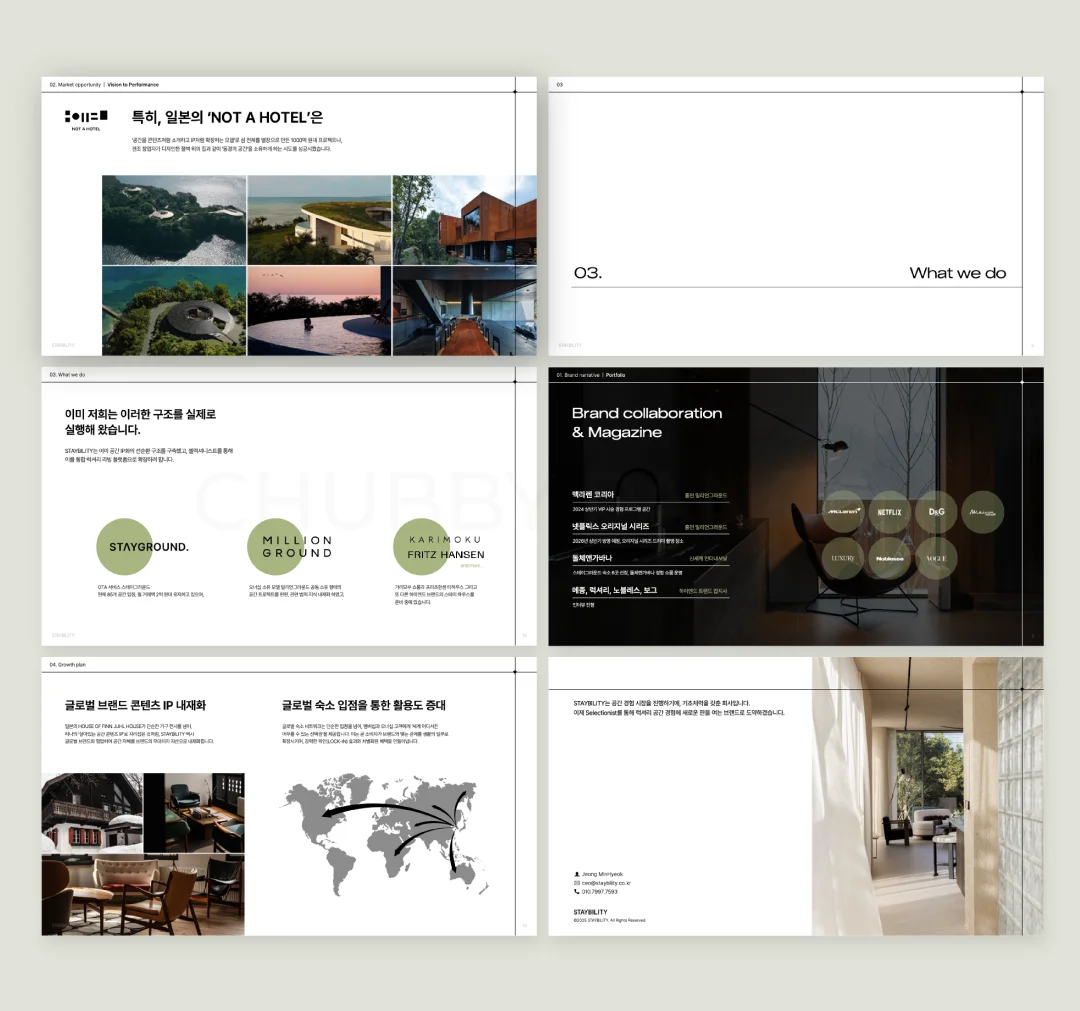This screenshot has width=1080, height=1011.
Task: Click the STAYGROUND. brand label
Action: coord(148,547)
